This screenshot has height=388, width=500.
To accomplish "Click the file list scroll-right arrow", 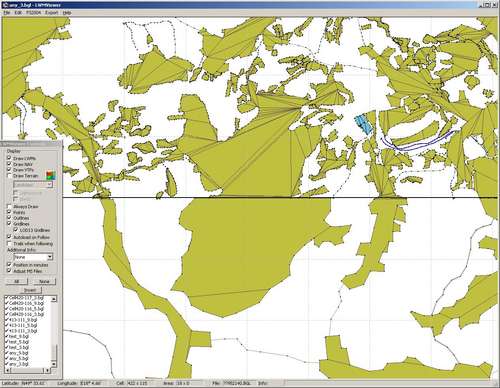I will [x=48, y=370].
